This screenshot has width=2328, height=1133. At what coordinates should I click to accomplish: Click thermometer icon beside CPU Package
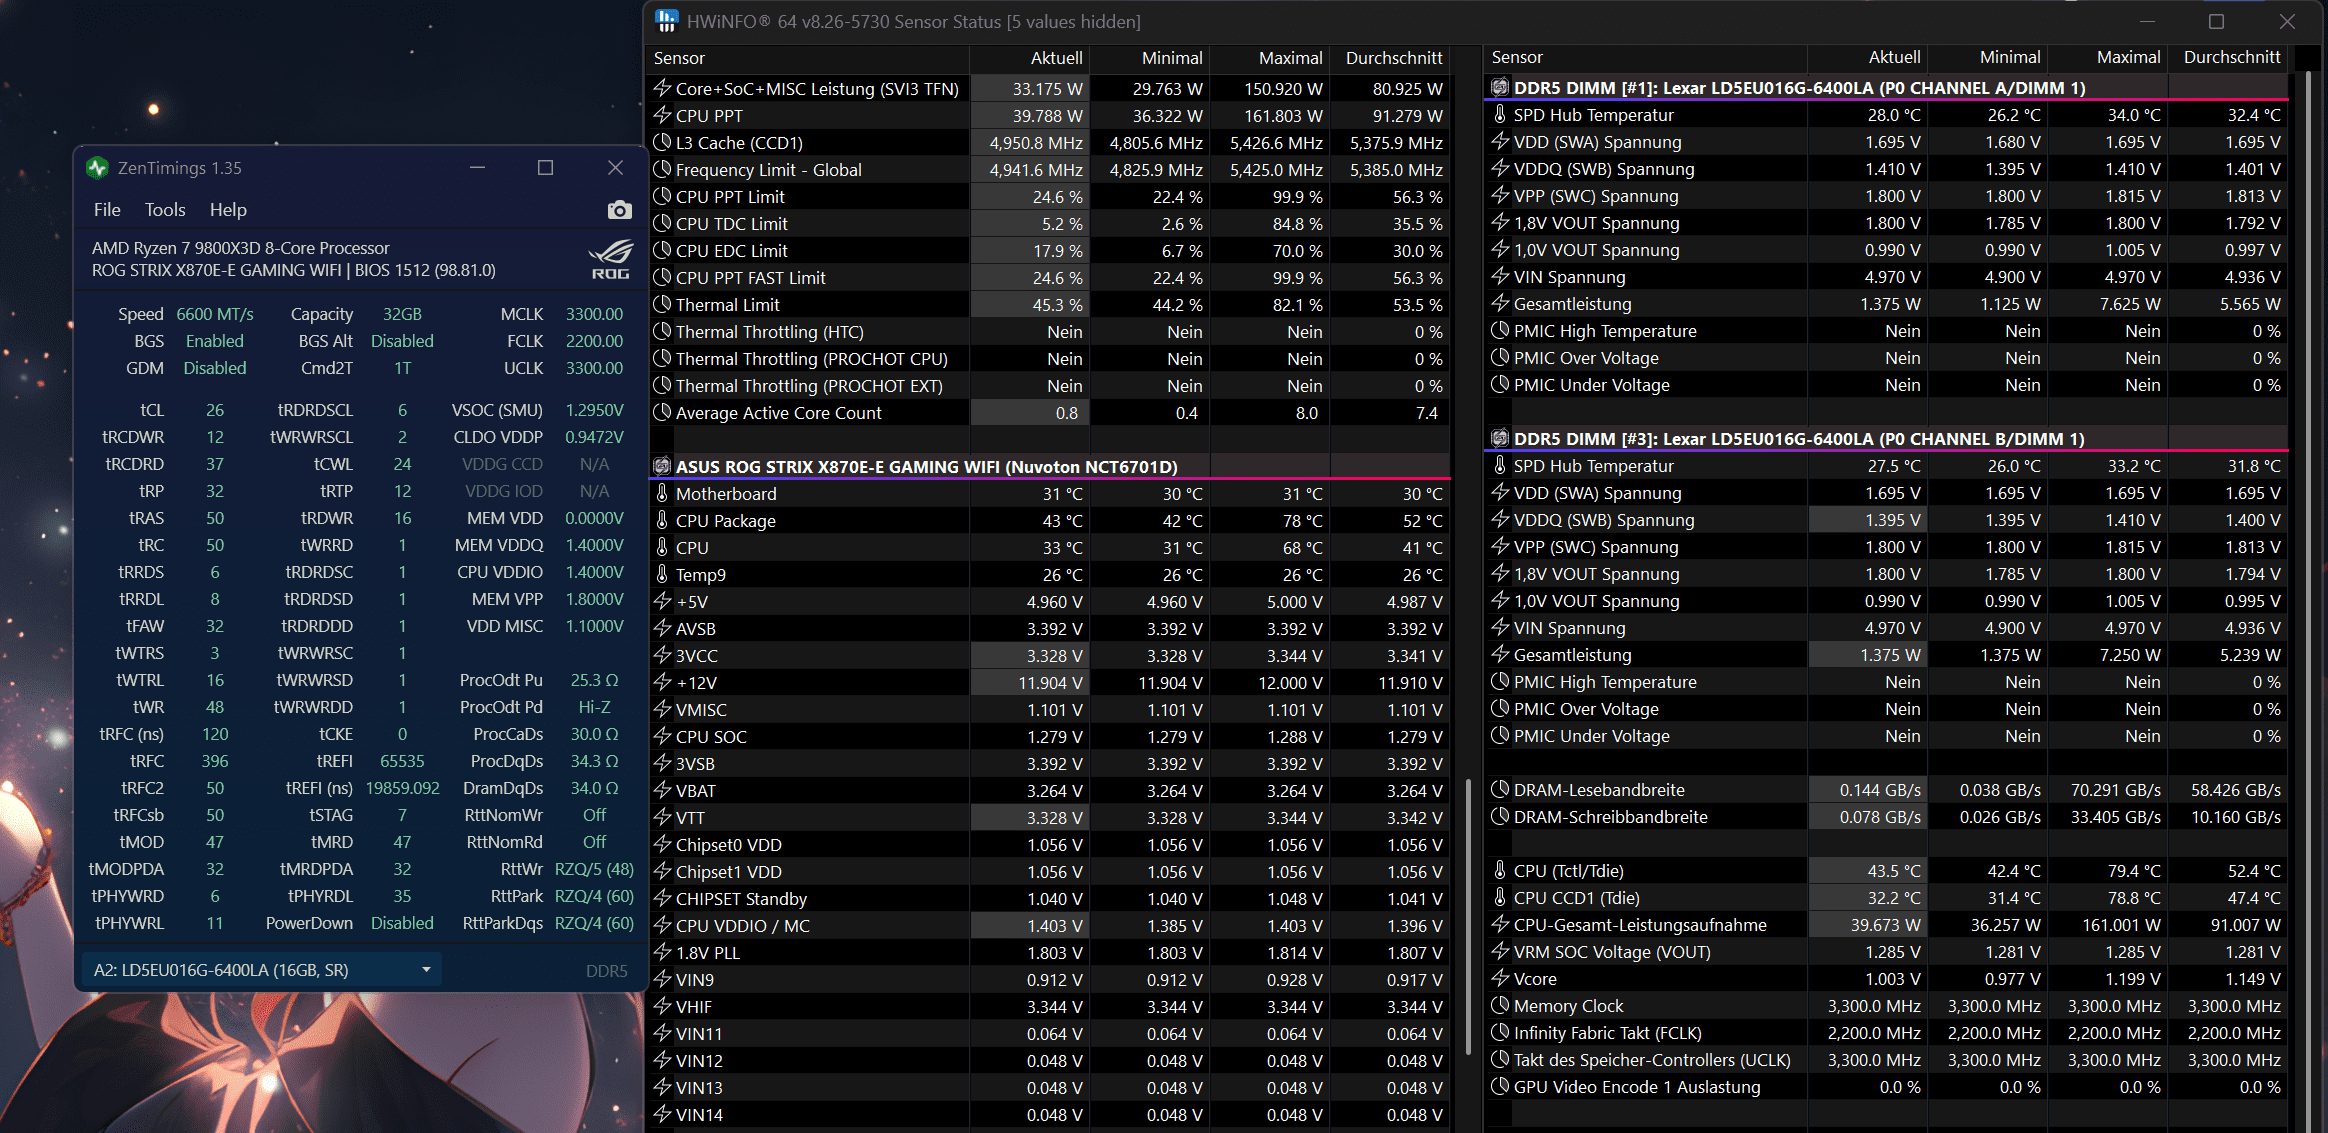coord(661,521)
